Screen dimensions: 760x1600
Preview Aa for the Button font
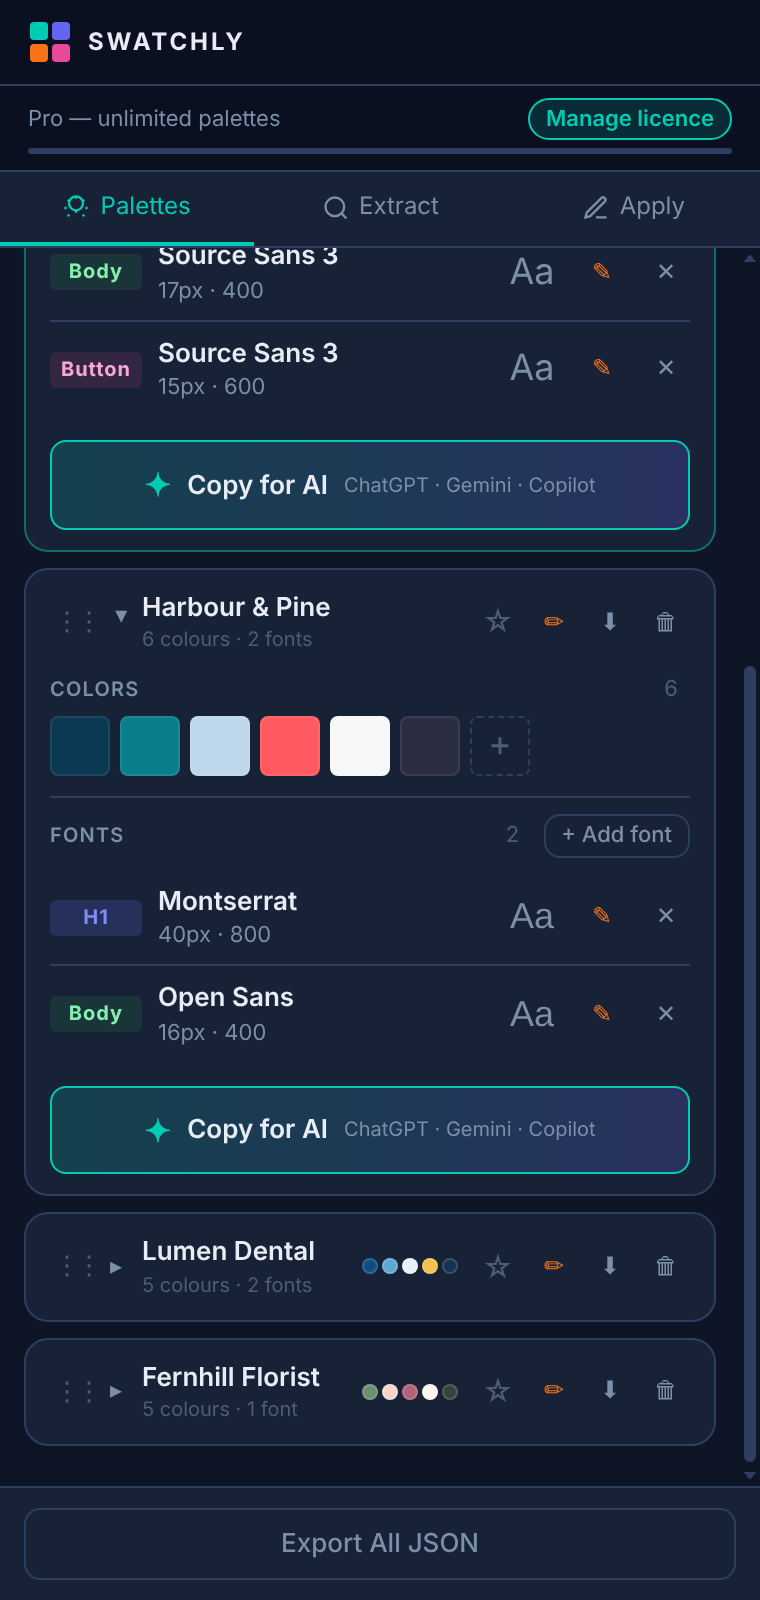tap(532, 368)
